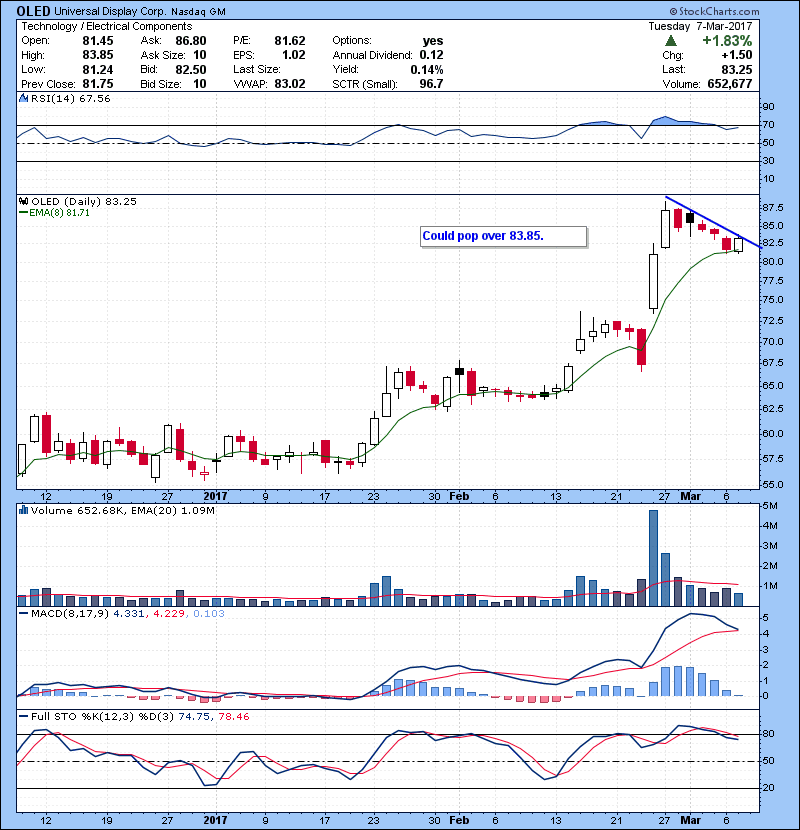The width and height of the screenshot is (800, 830).
Task: Click the Bid Size value
Action: pos(200,84)
